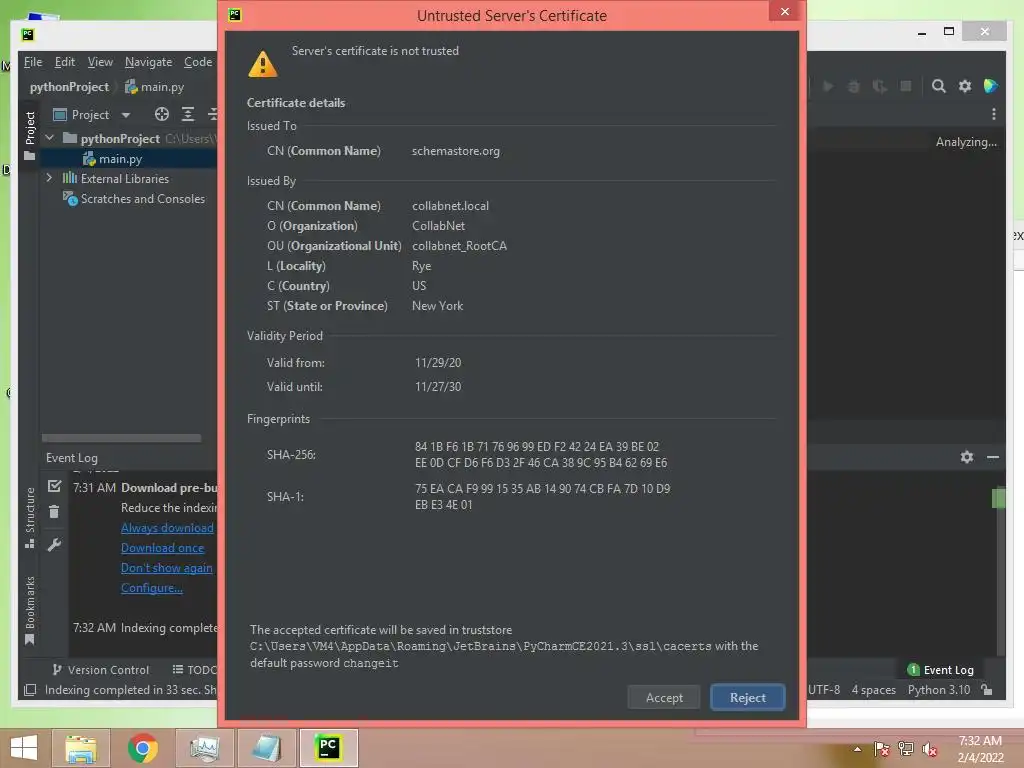Click the trash Clear All icon in Event Log
The width and height of the screenshot is (1024, 768).
coord(54,512)
